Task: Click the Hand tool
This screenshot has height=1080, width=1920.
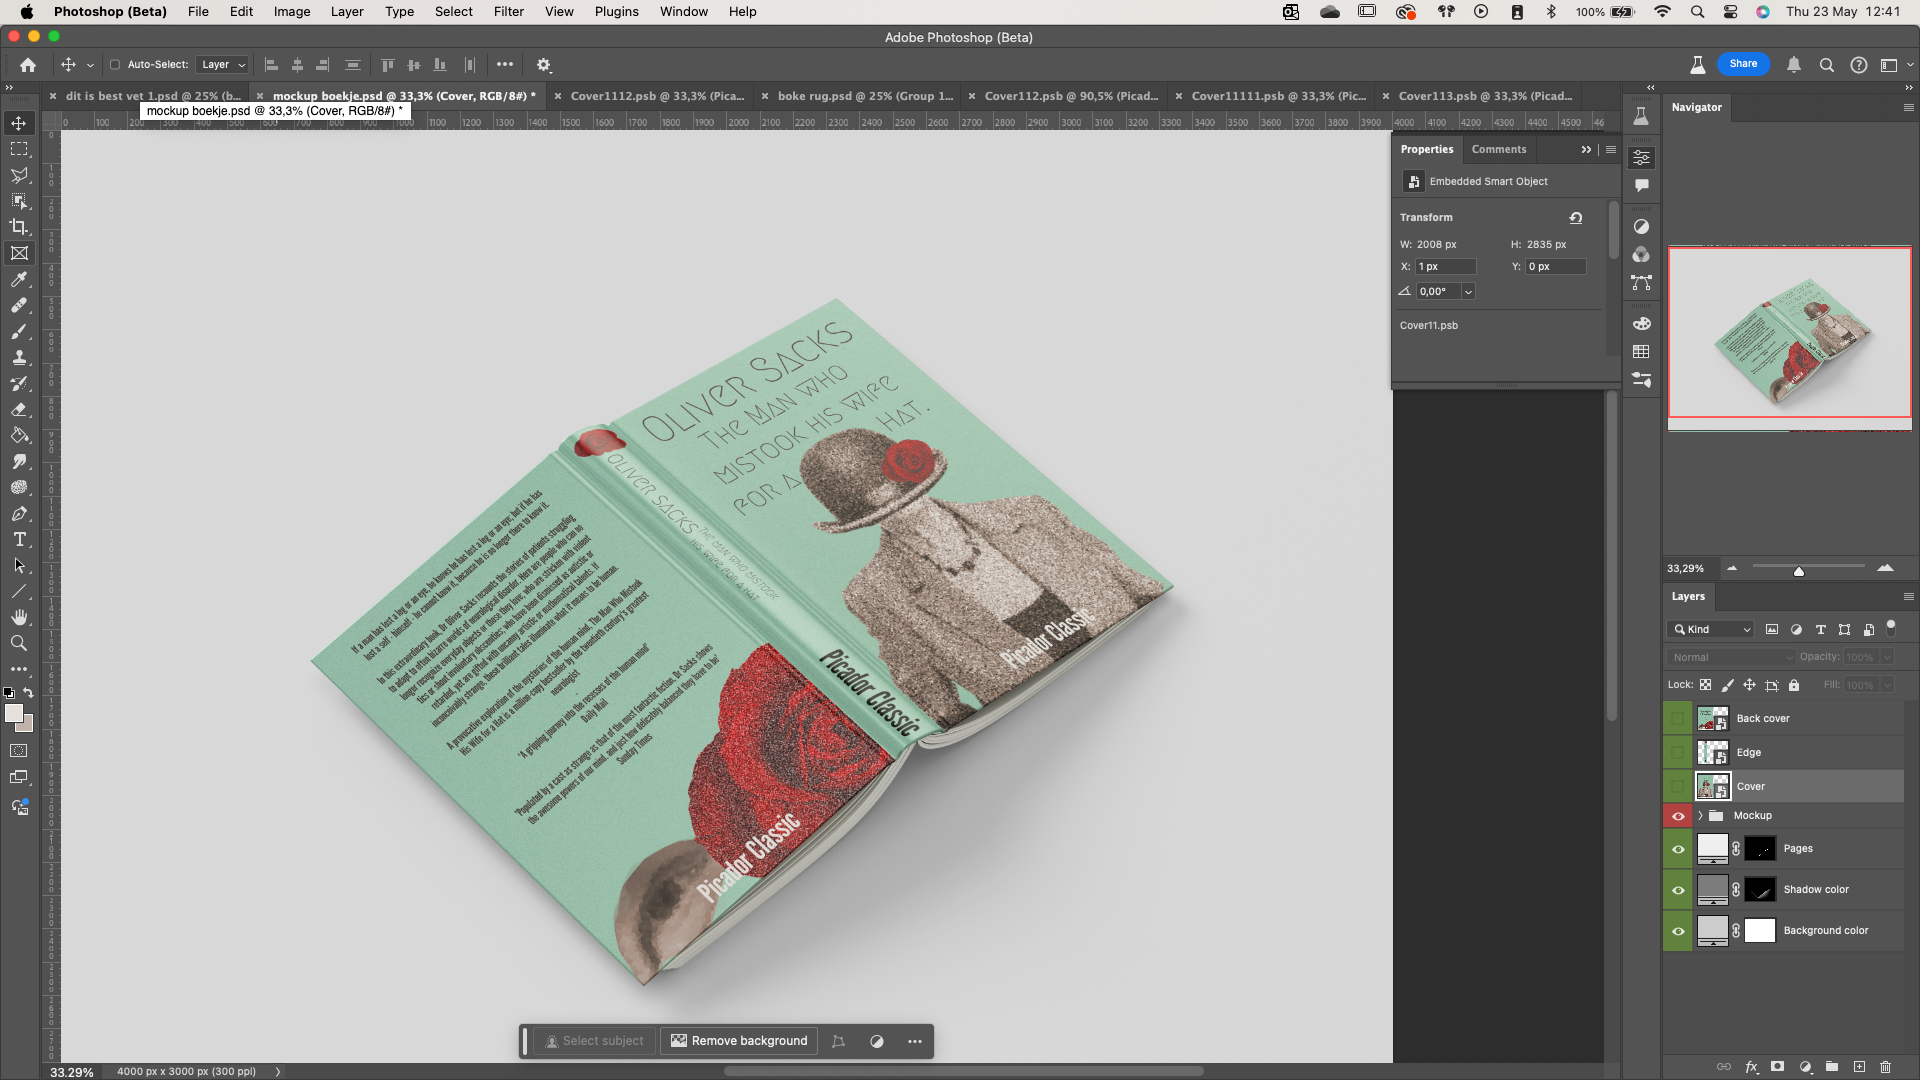Action: pyautogui.click(x=19, y=618)
